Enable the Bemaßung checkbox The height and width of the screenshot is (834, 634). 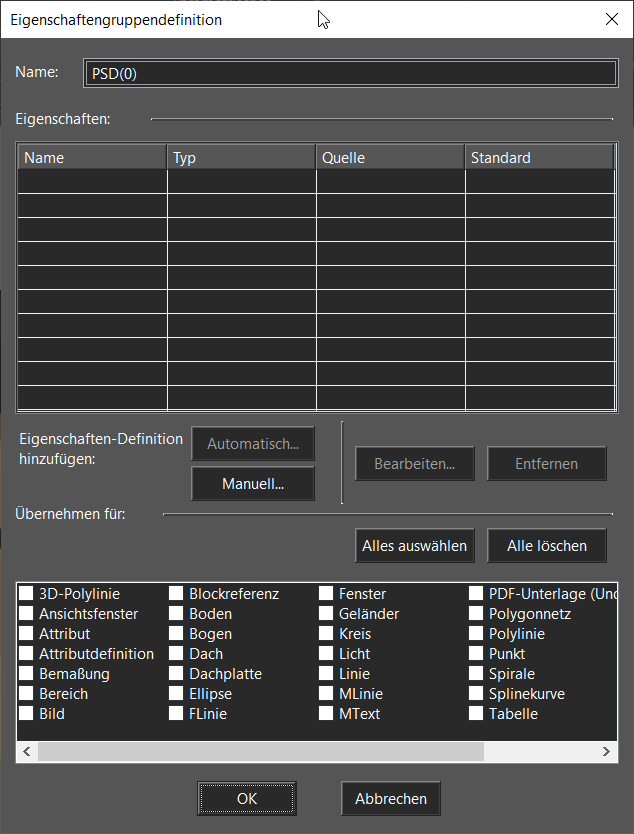[27, 674]
